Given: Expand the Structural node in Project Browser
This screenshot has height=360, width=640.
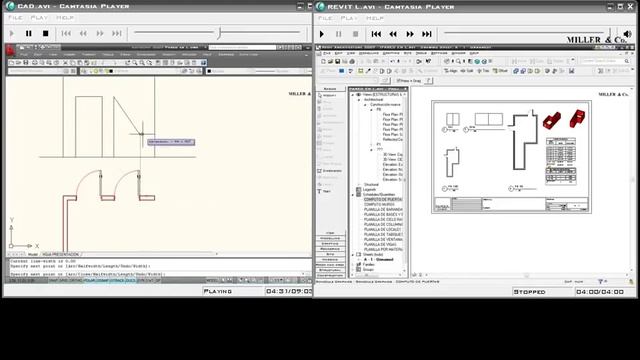Looking at the screenshot, I should [x=359, y=184].
